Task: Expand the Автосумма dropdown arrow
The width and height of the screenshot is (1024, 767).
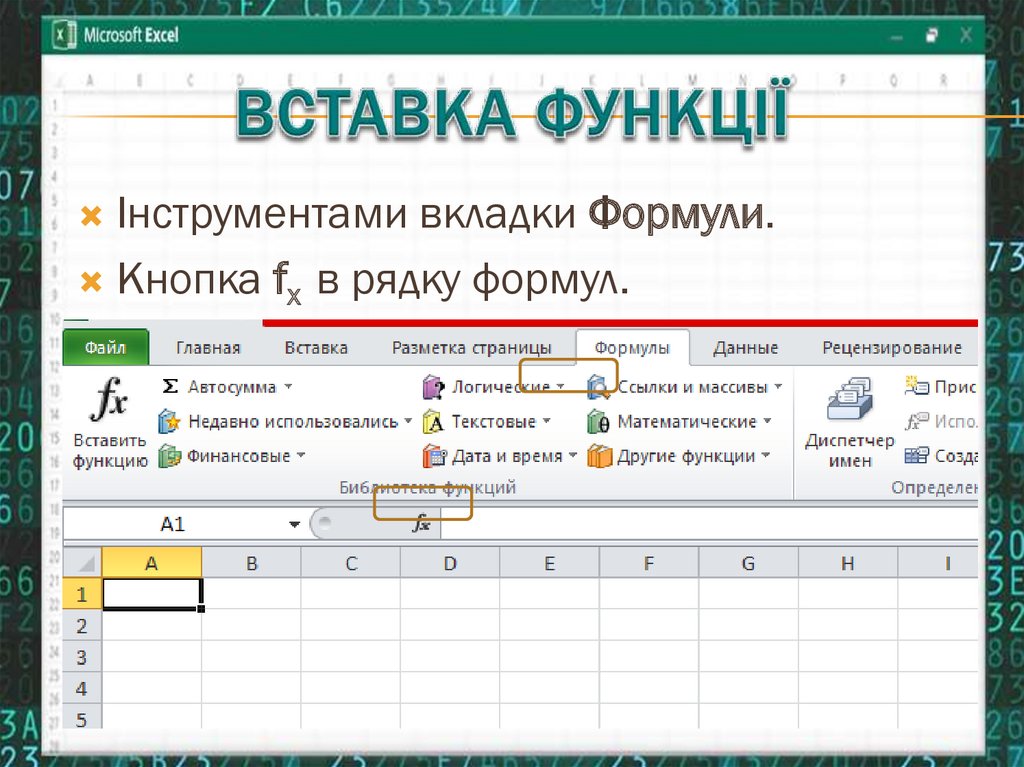Action: (288, 386)
